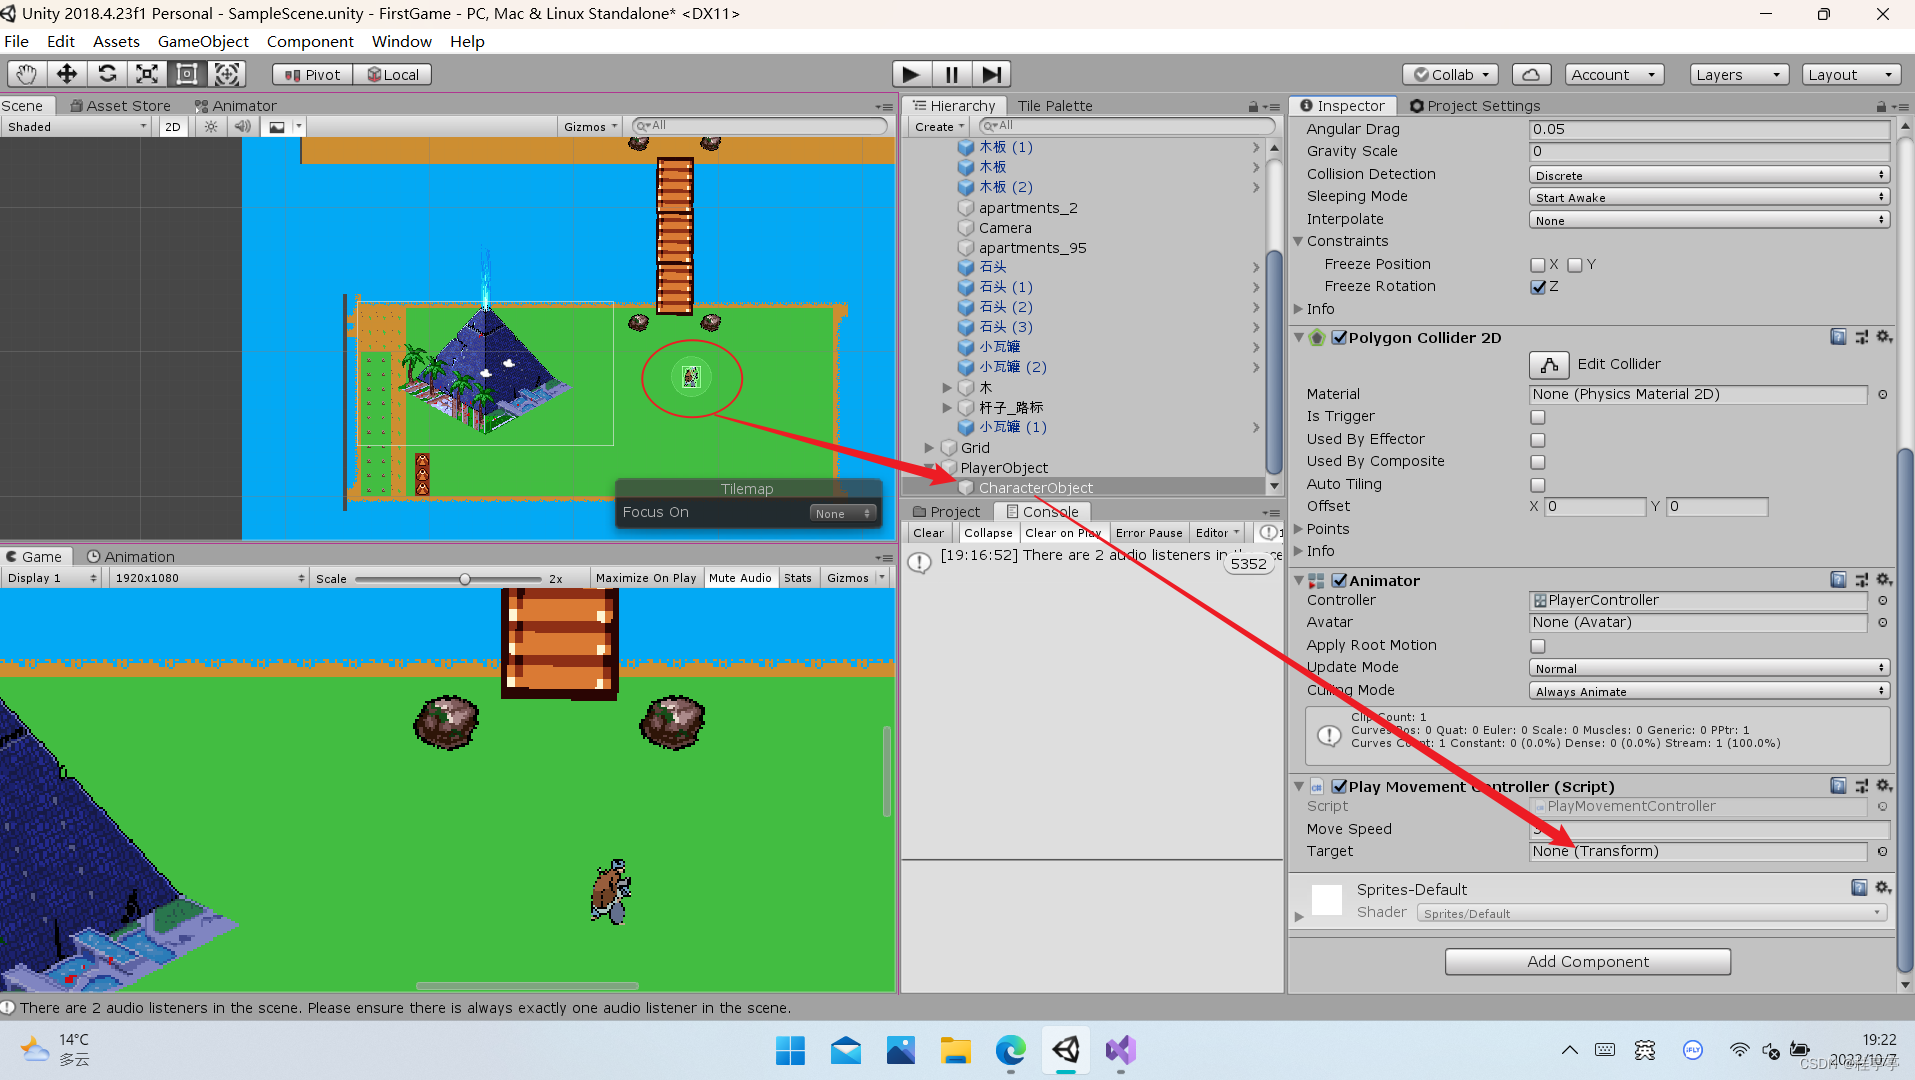Expand the PlayerObject in Hierarchy

[929, 467]
